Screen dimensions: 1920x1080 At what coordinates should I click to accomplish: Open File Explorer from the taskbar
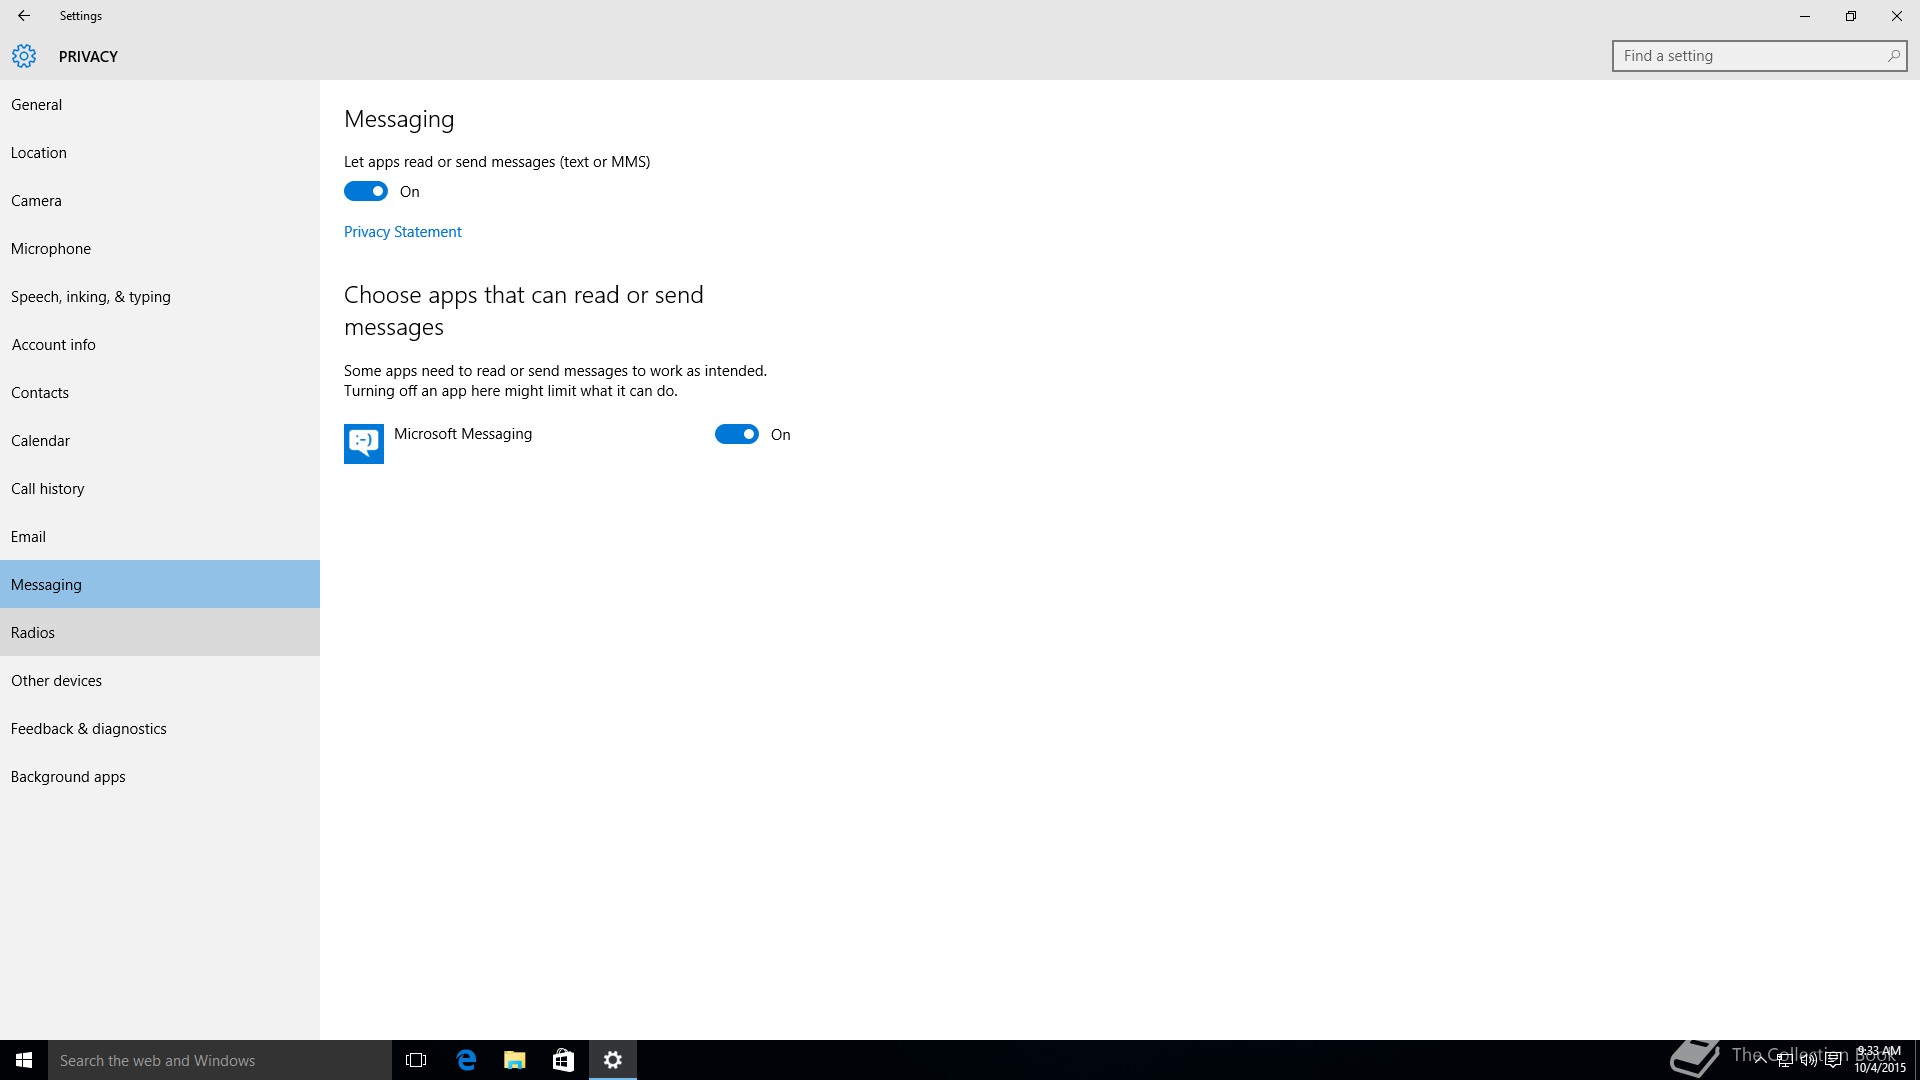tap(515, 1060)
